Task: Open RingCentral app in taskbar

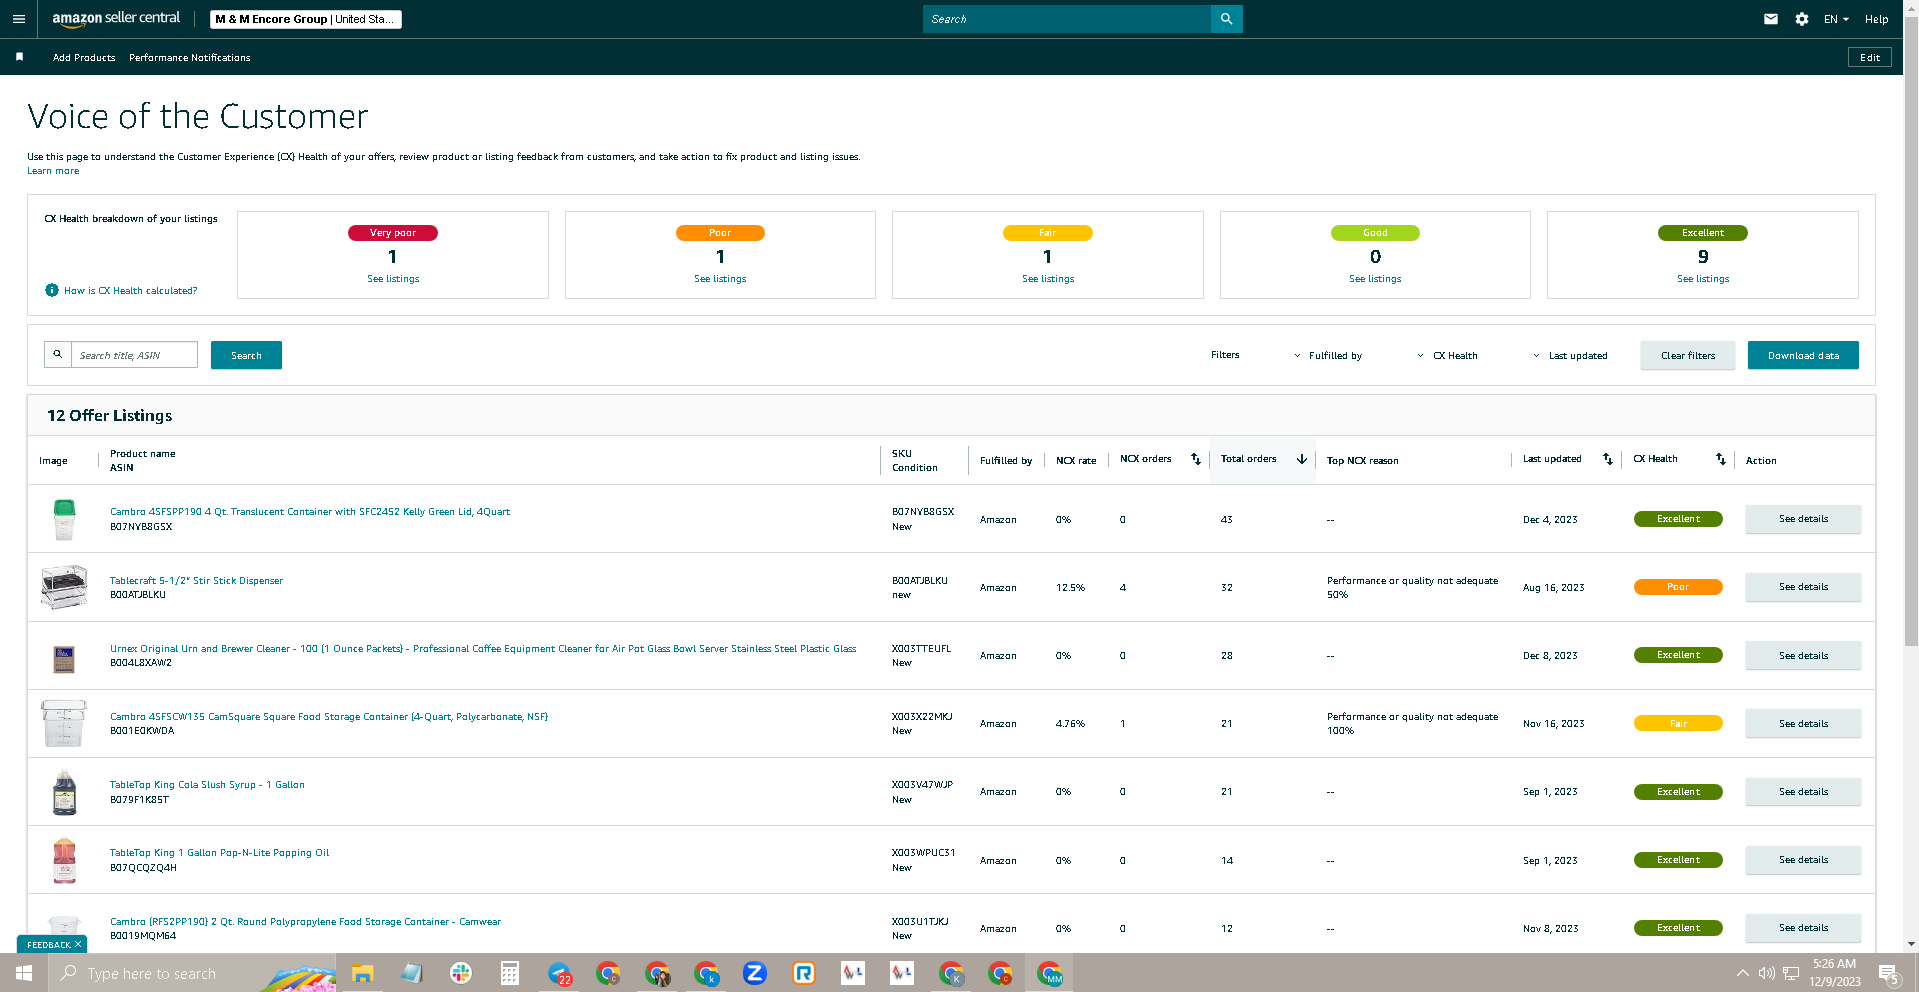Action: 804,973
